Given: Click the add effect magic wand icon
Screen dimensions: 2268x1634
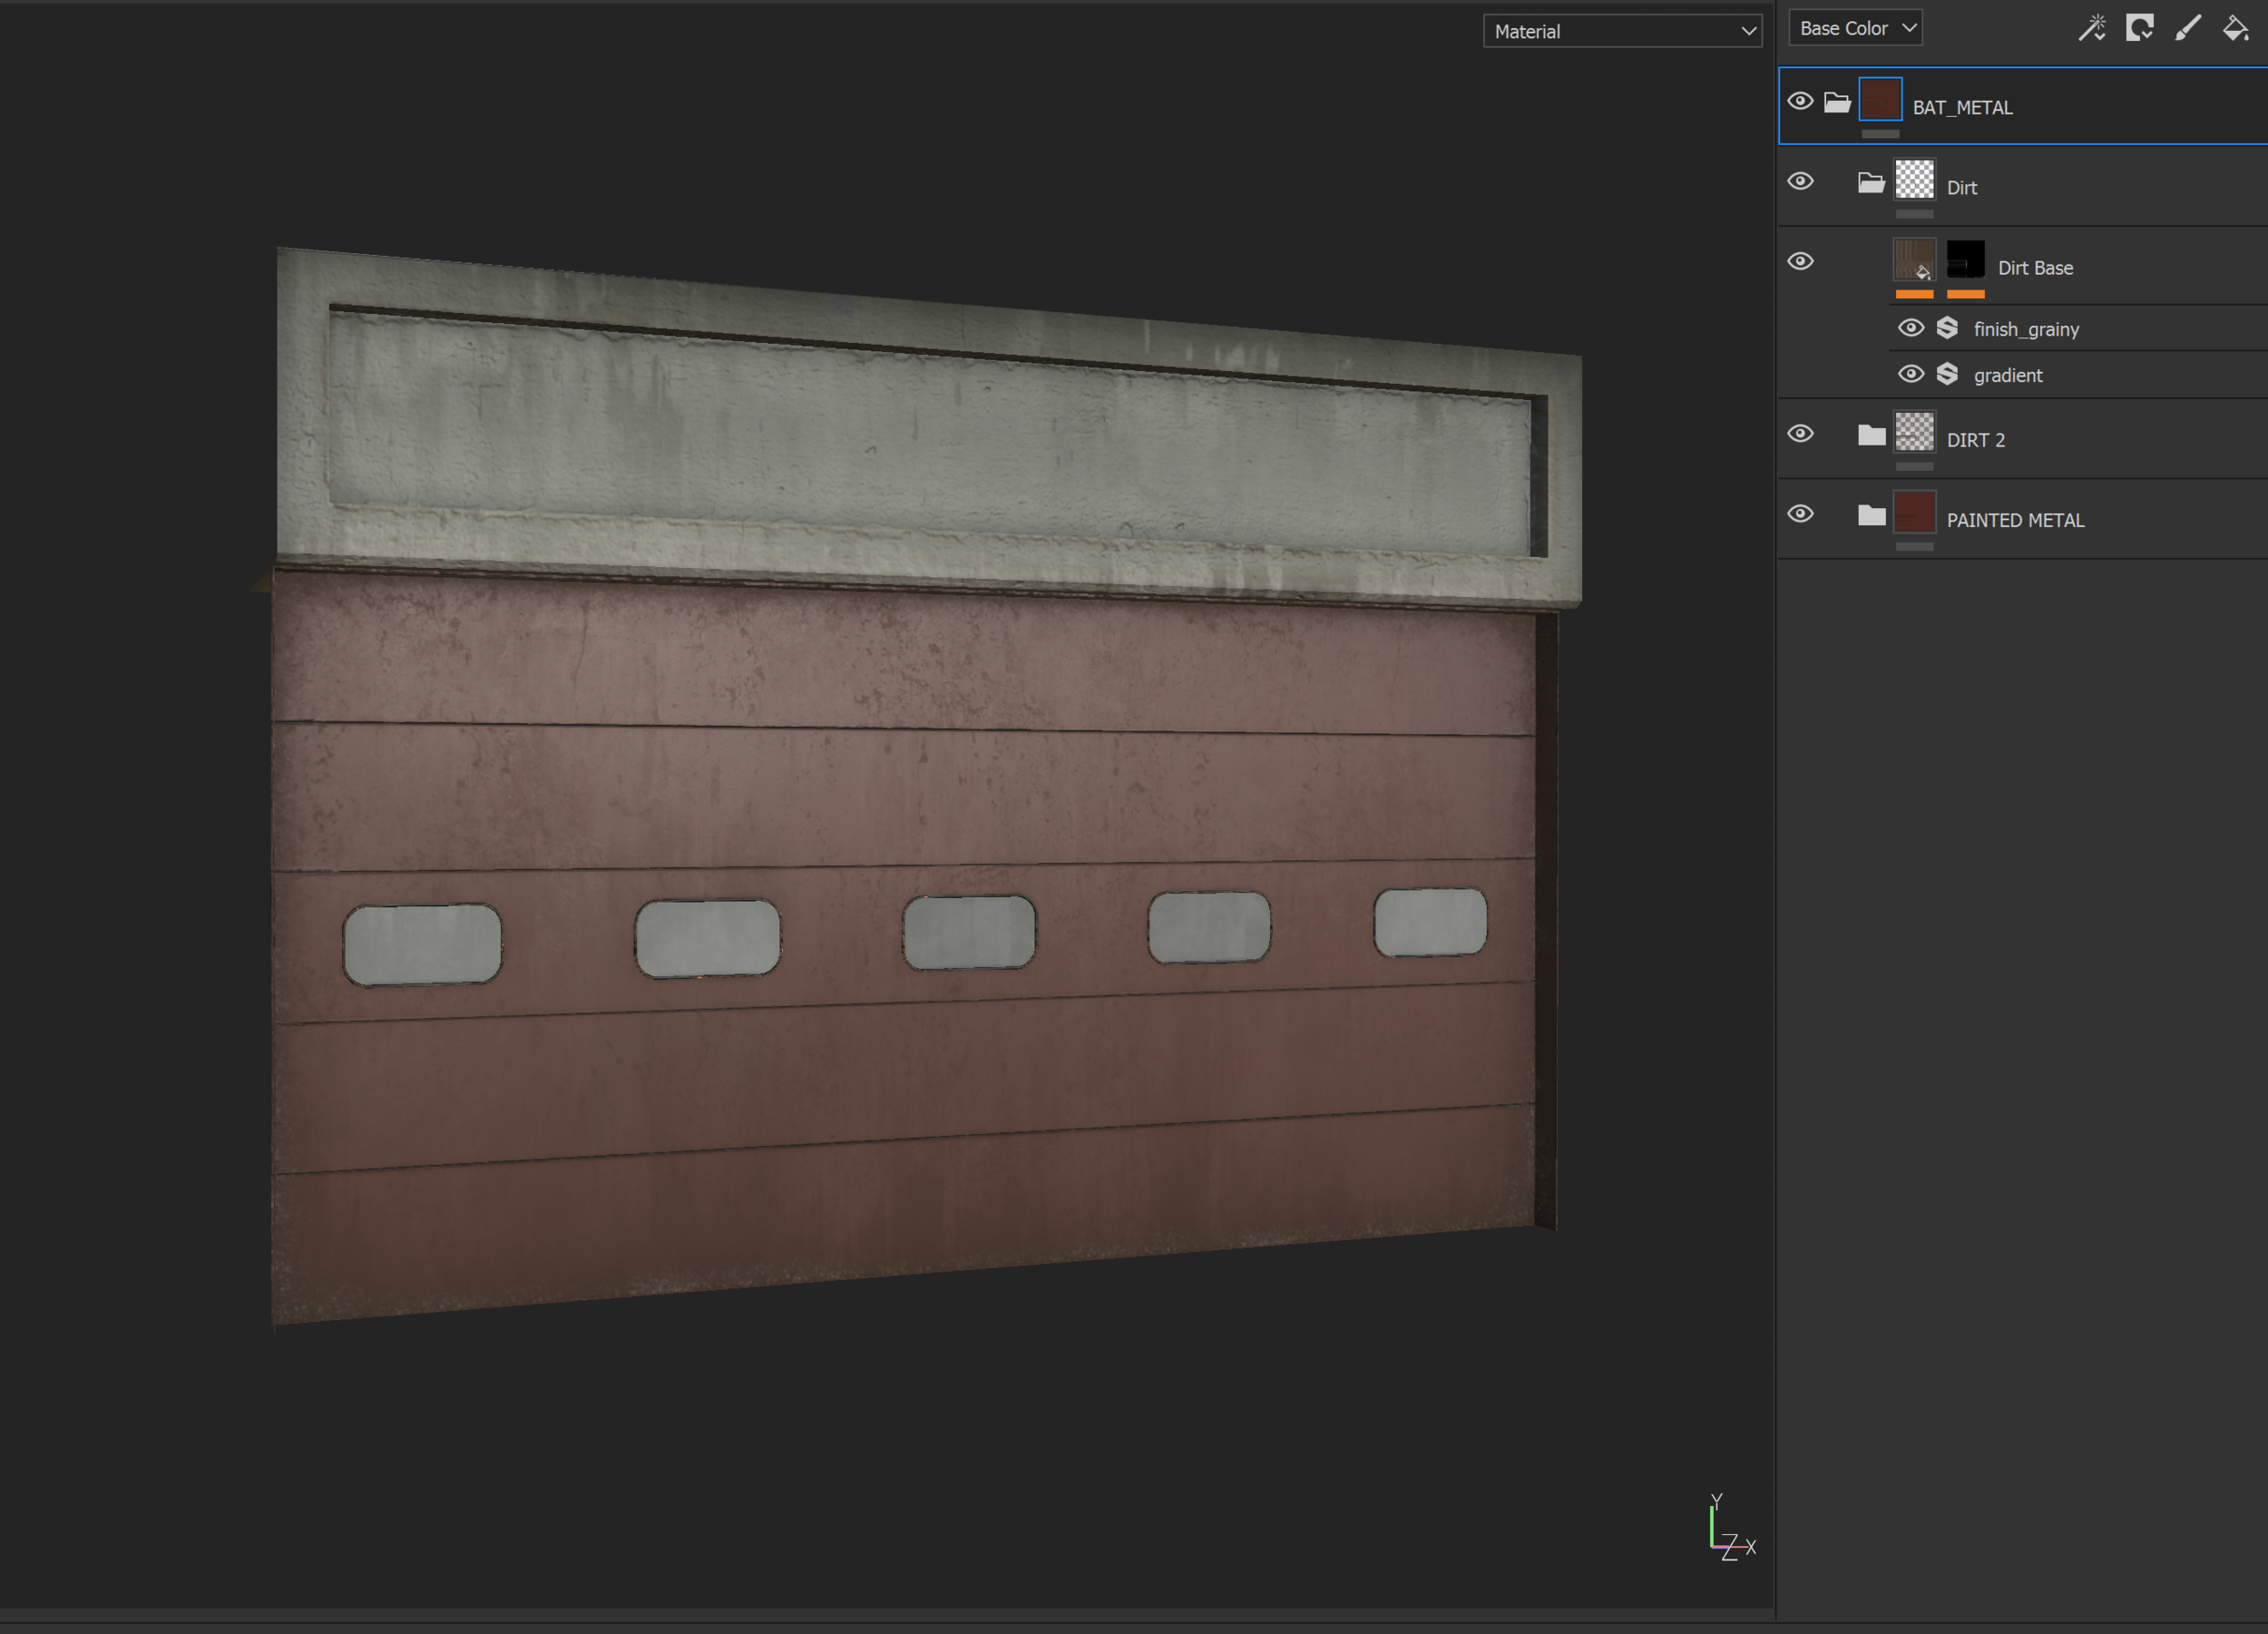Looking at the screenshot, I should (x=2091, y=28).
